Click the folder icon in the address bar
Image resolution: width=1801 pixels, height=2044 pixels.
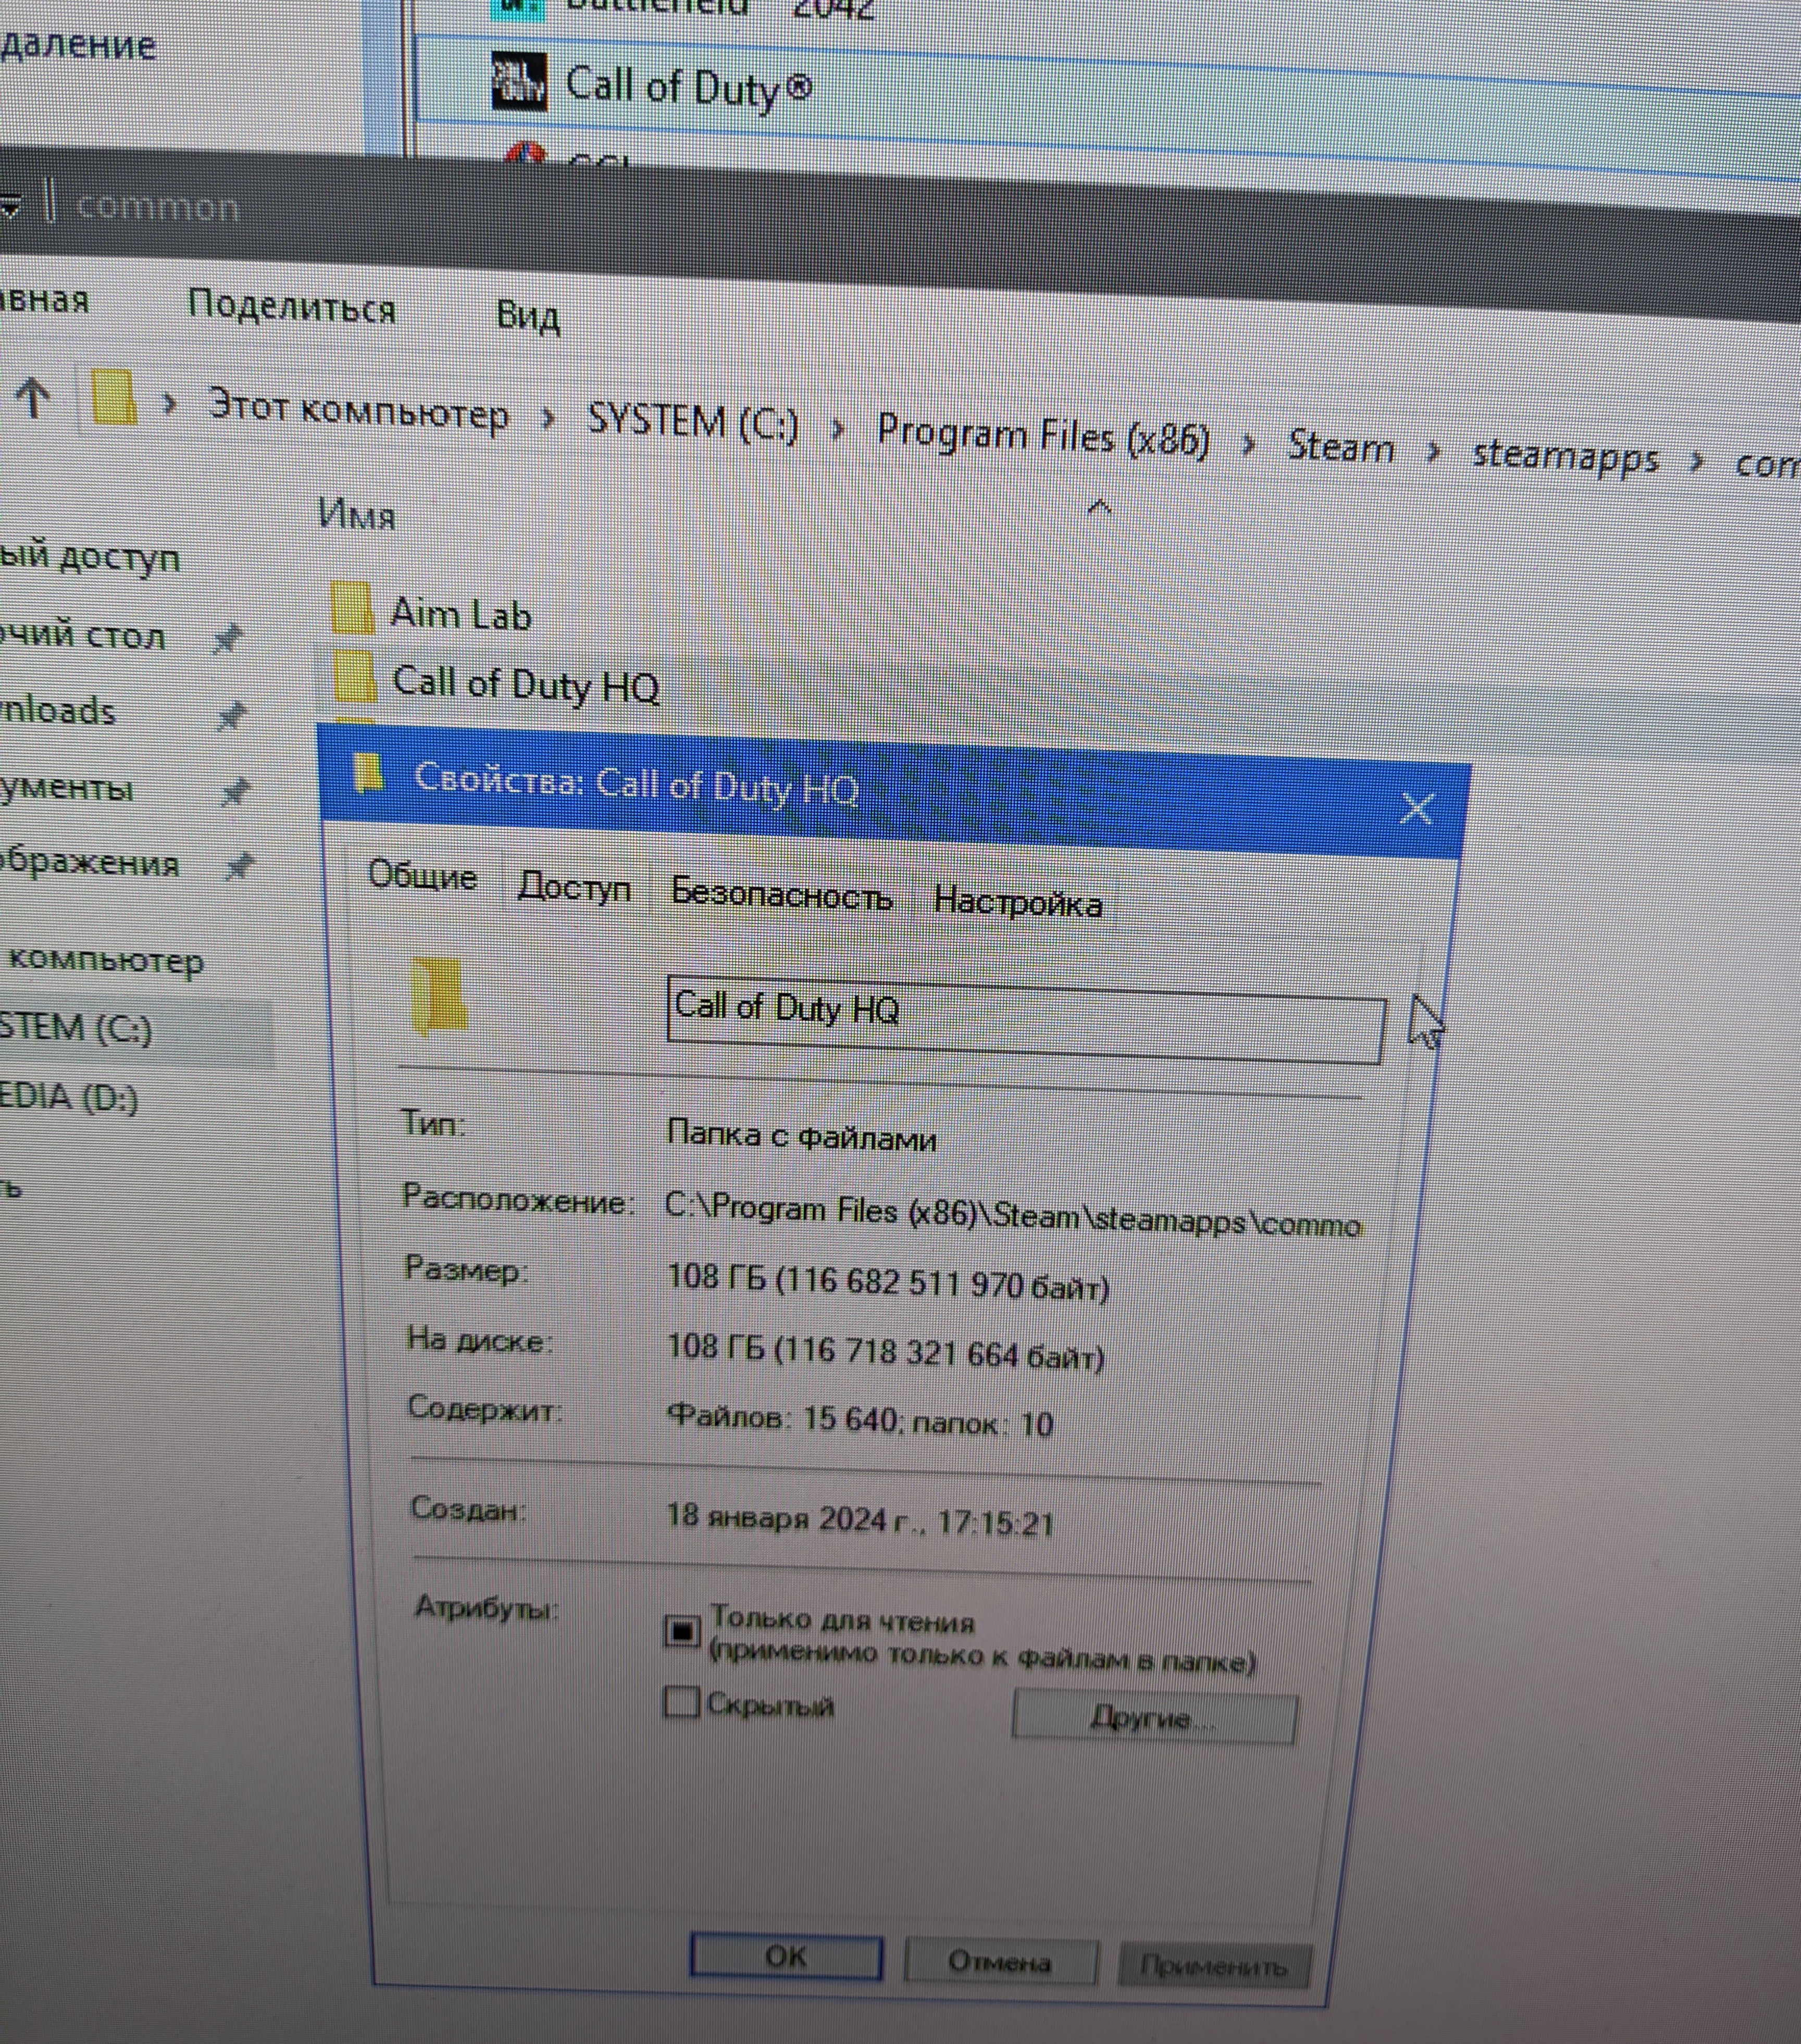pos(114,398)
